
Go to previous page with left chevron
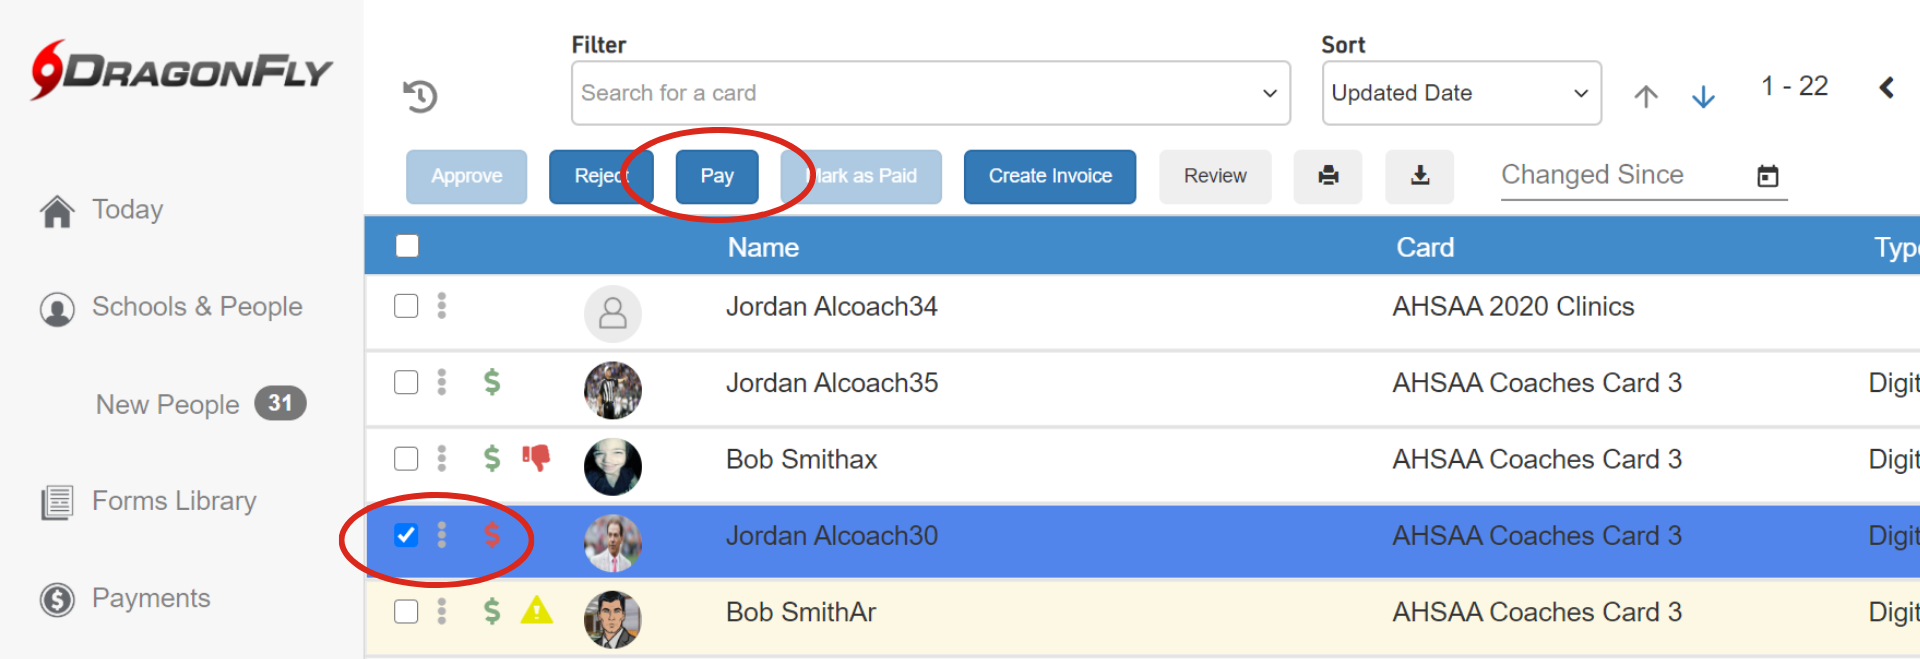coord(1886,88)
